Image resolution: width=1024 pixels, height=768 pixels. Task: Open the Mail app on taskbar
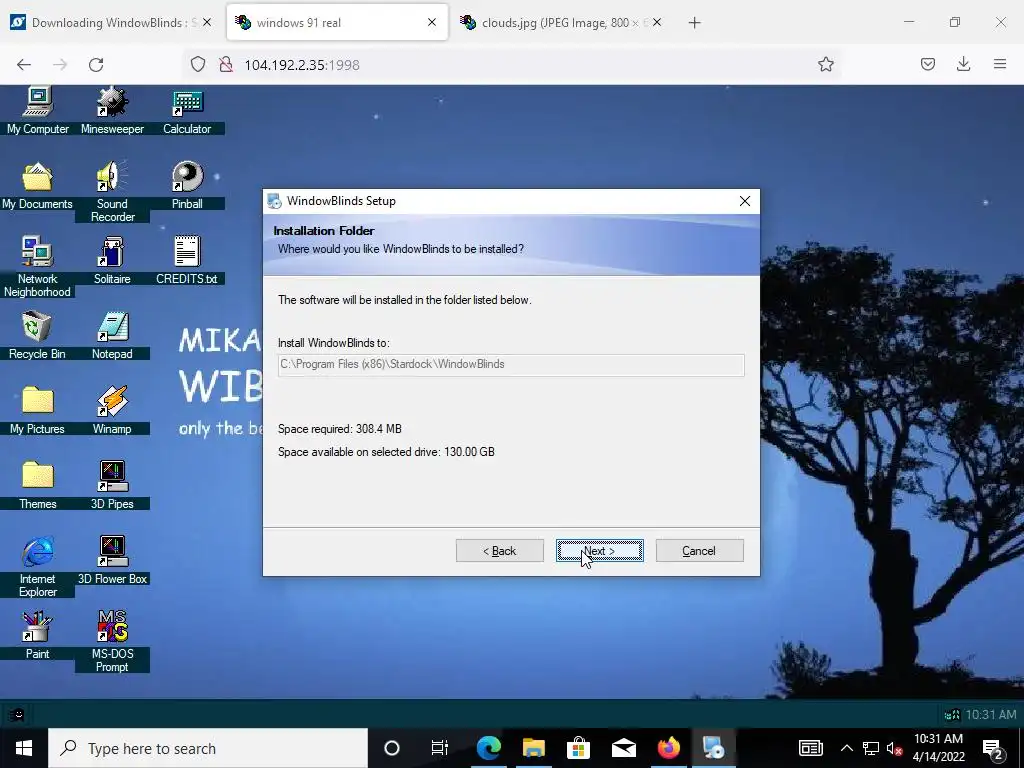(x=624, y=748)
